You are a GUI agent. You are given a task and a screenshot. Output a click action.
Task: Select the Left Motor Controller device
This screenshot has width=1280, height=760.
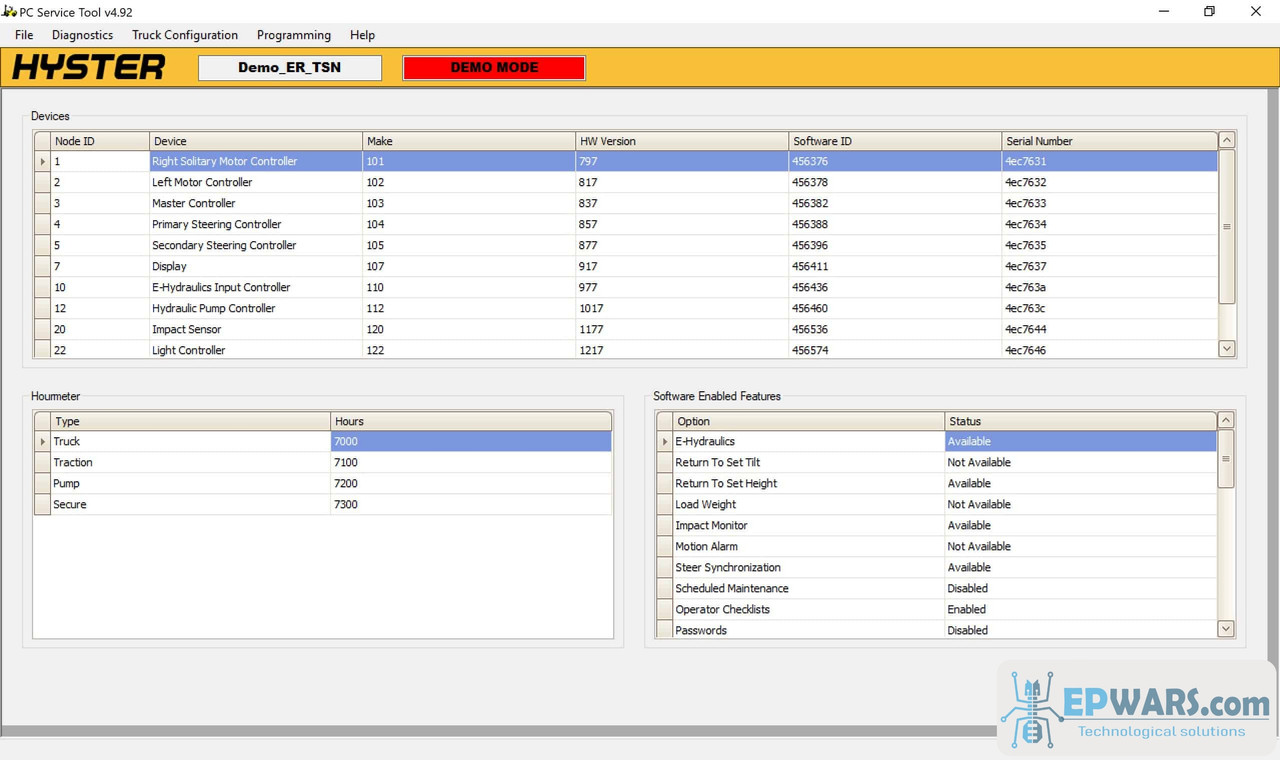(x=626, y=182)
